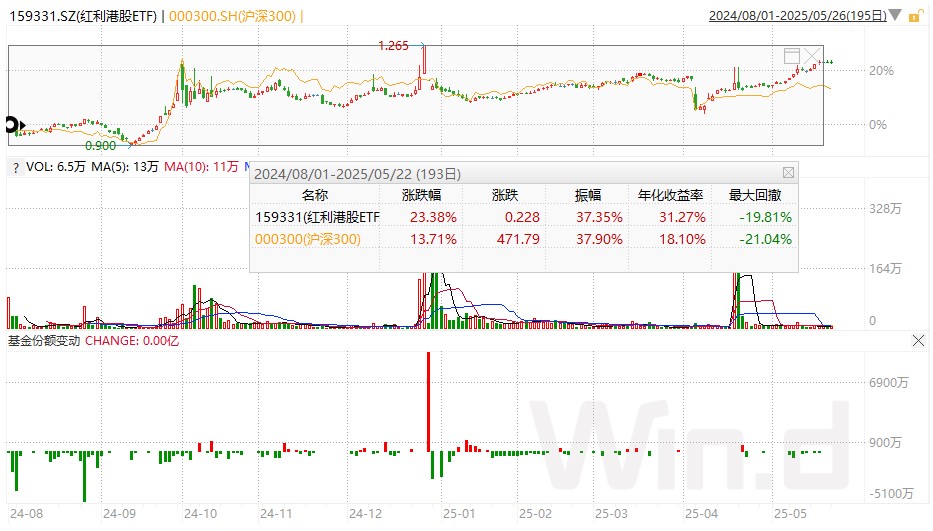Click the 25-05 time axis label
This screenshot has height=531, width=933.
[790, 514]
